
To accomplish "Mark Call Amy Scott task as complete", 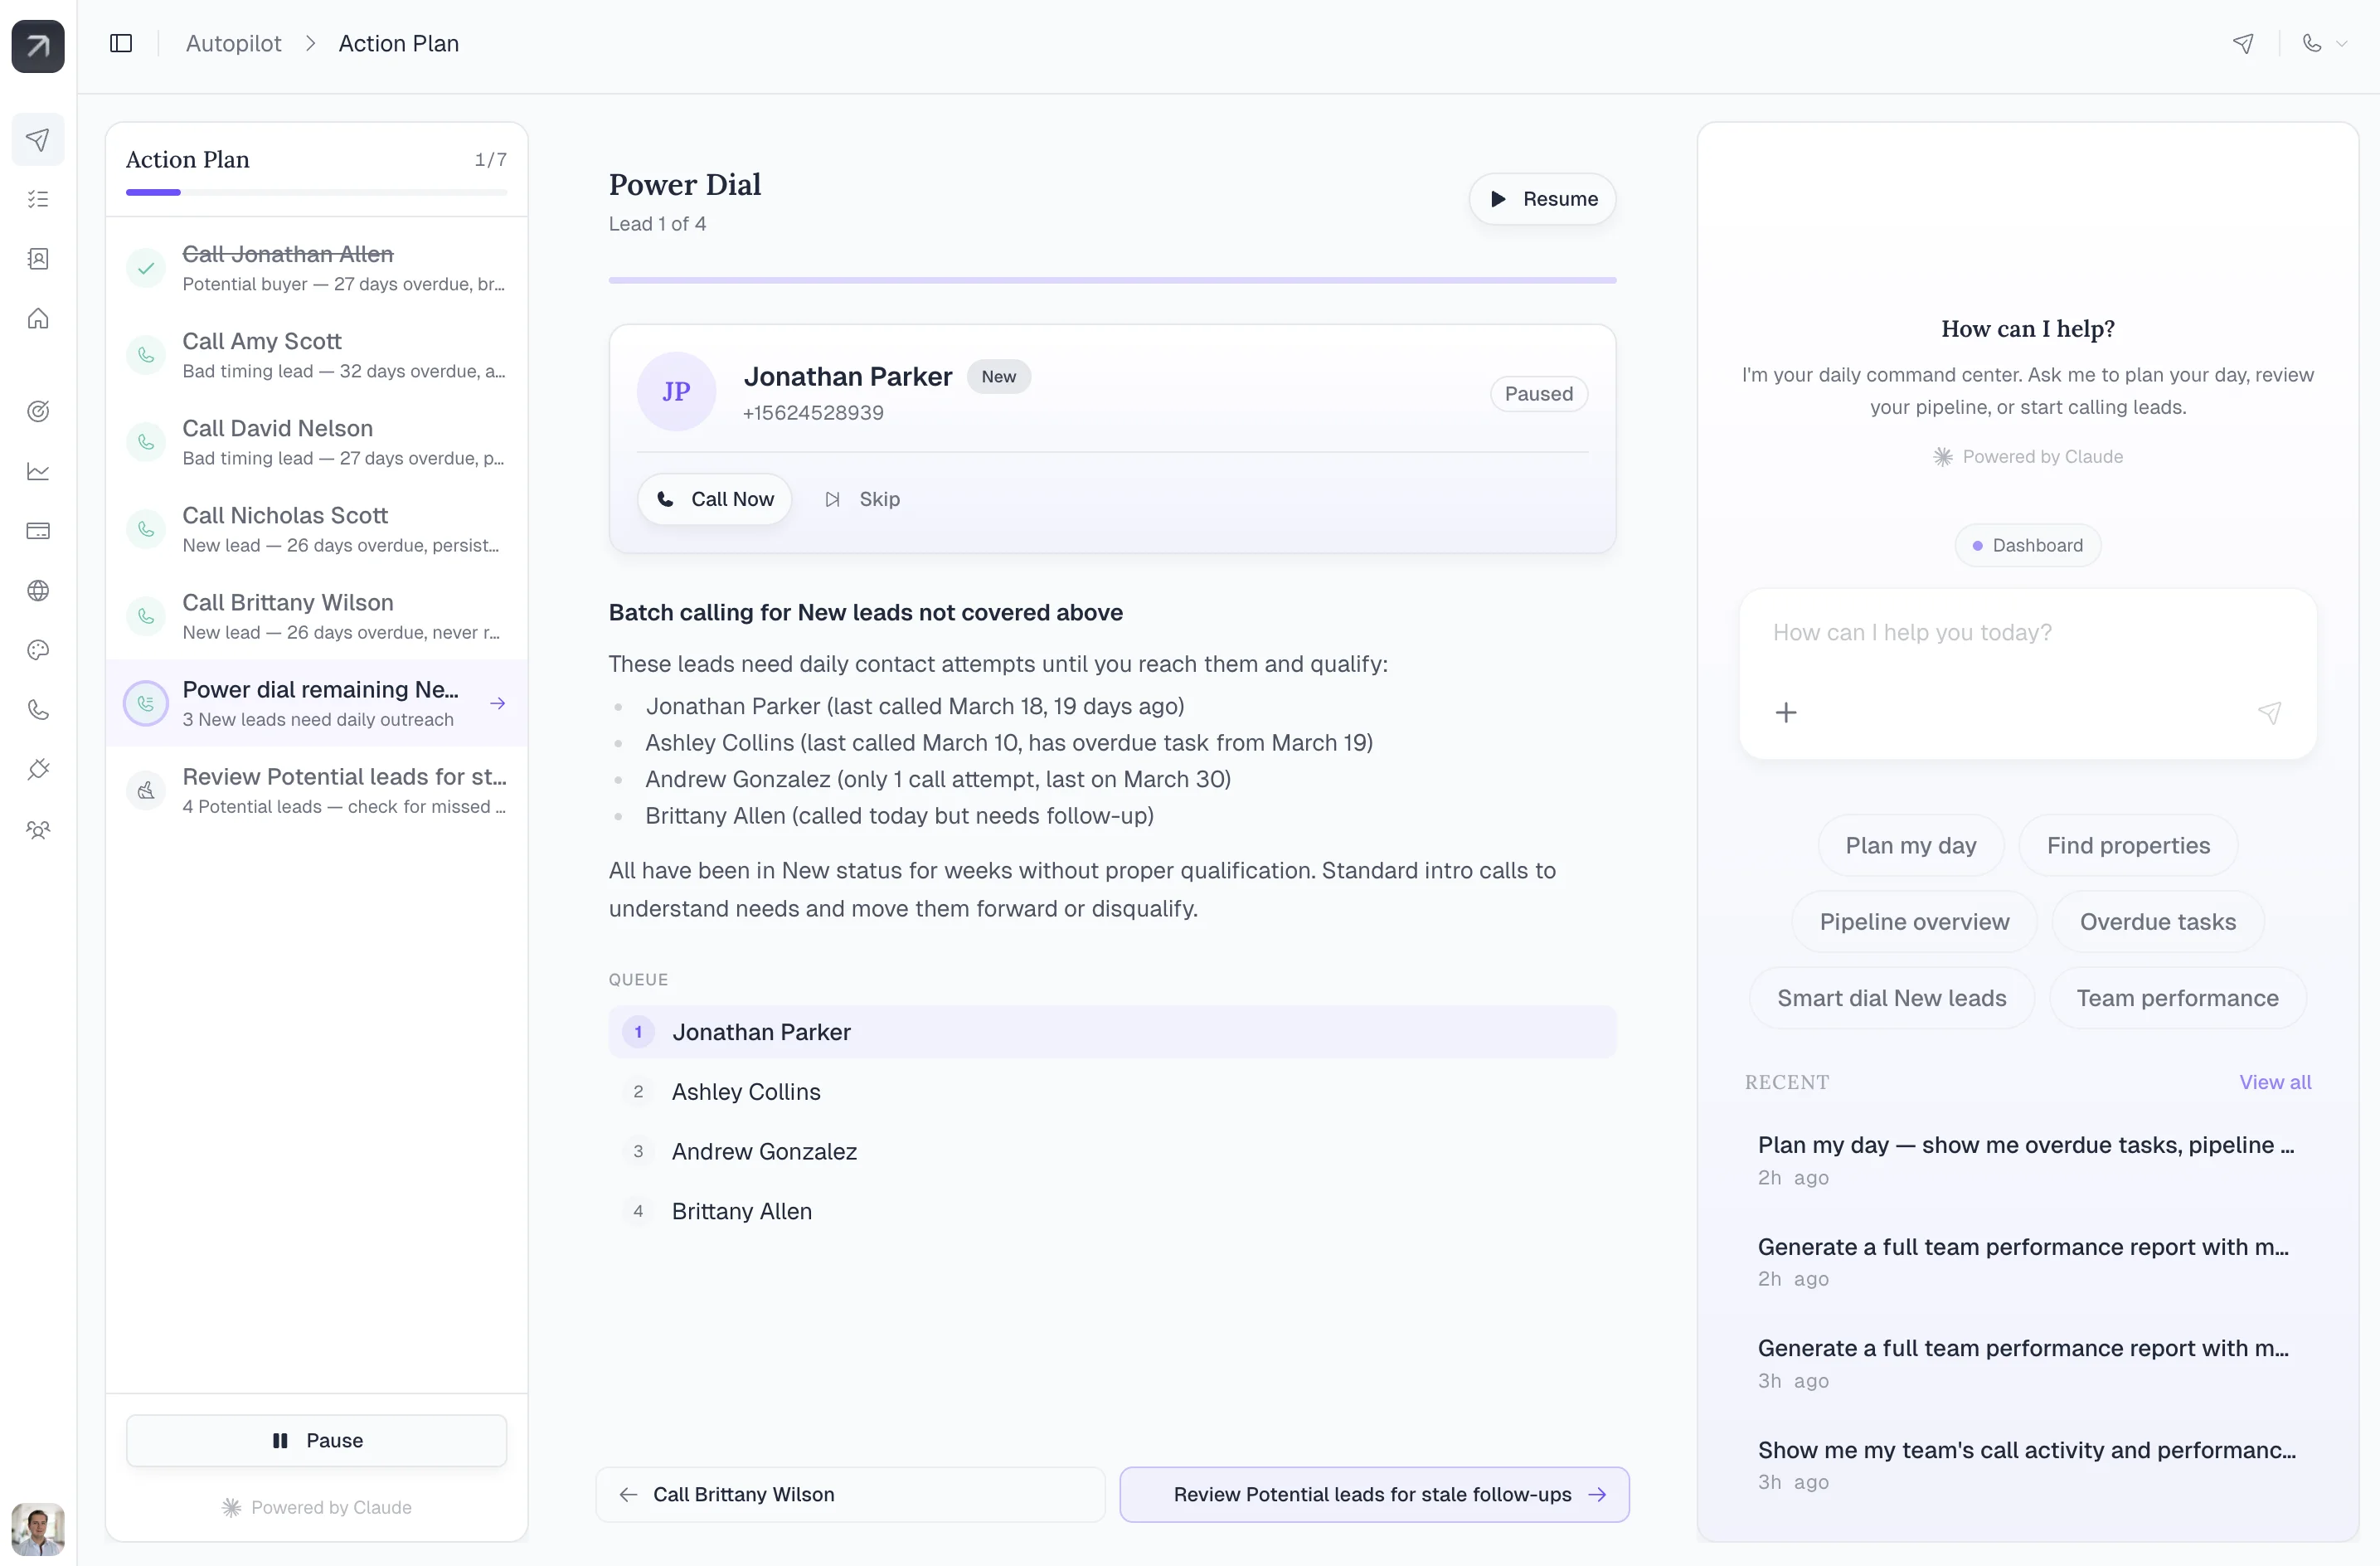I will (x=146, y=355).
